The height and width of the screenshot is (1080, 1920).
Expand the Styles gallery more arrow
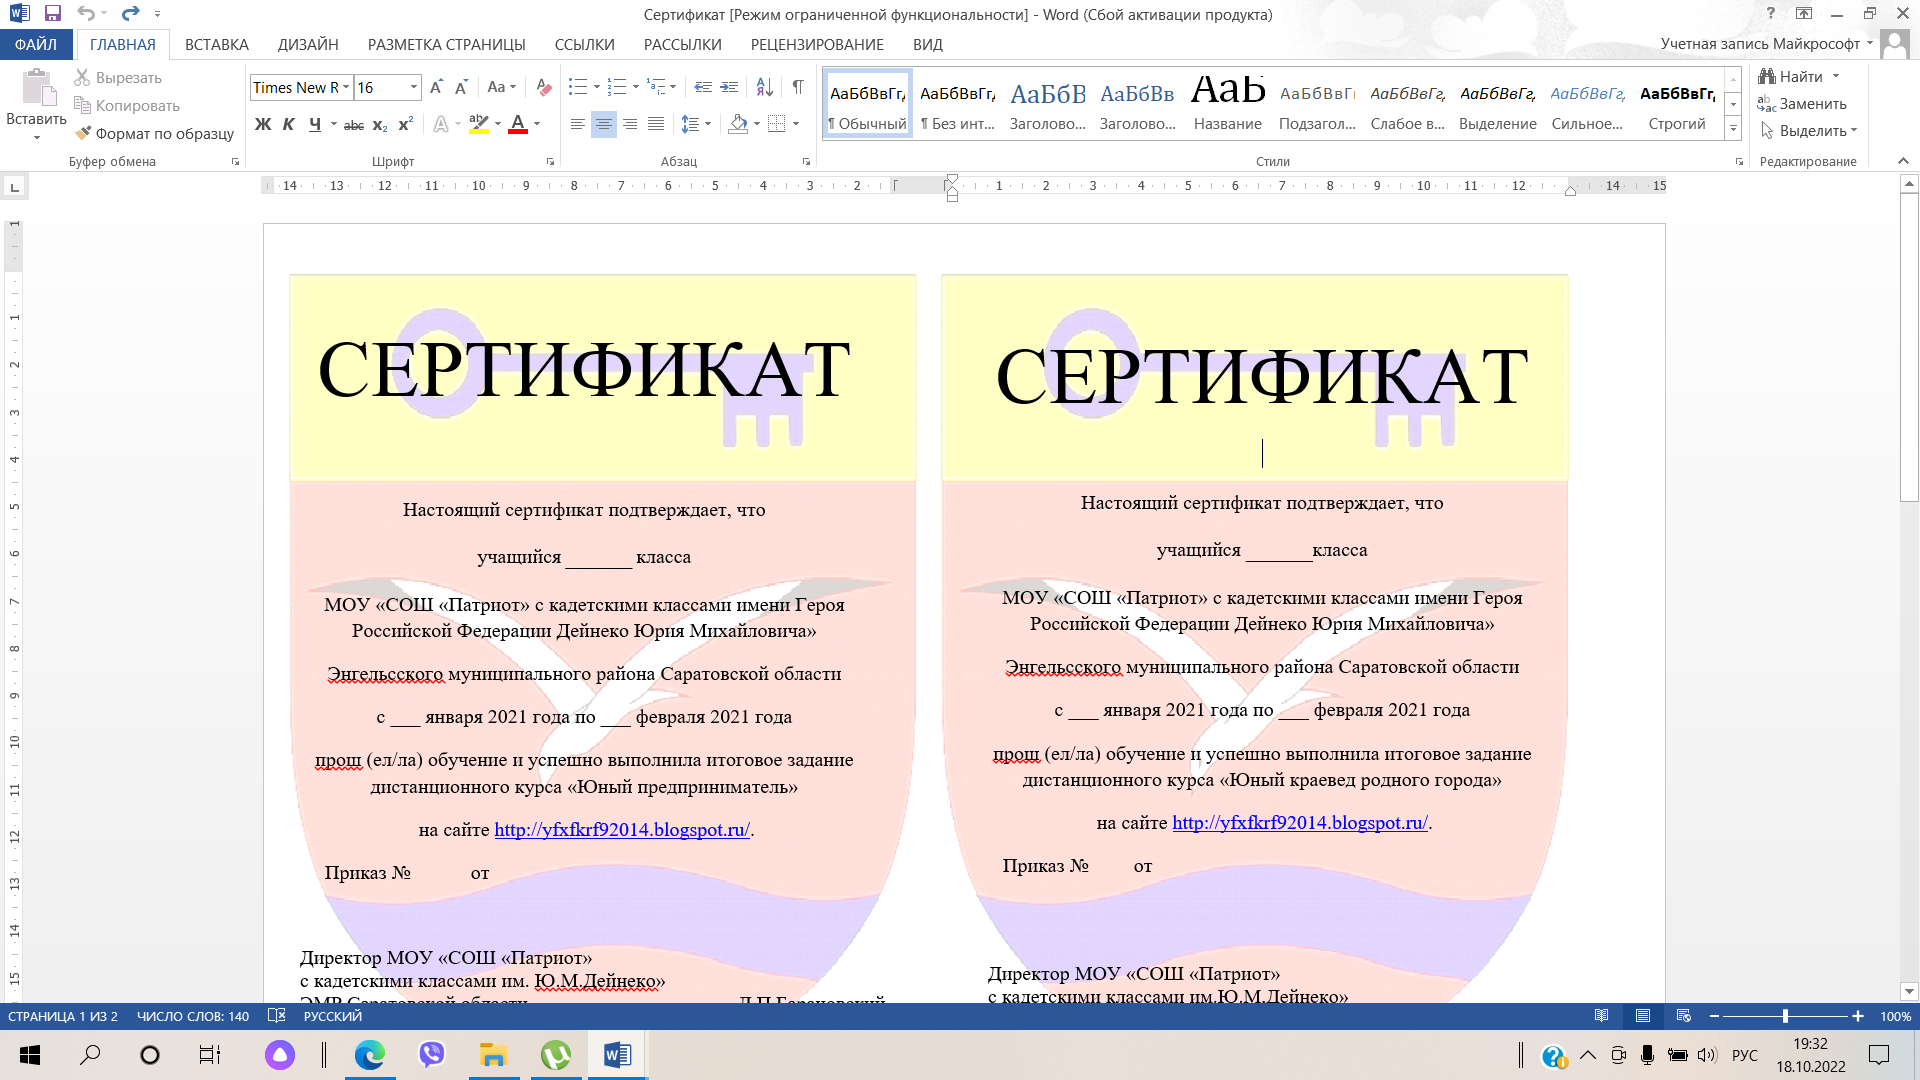(1734, 129)
